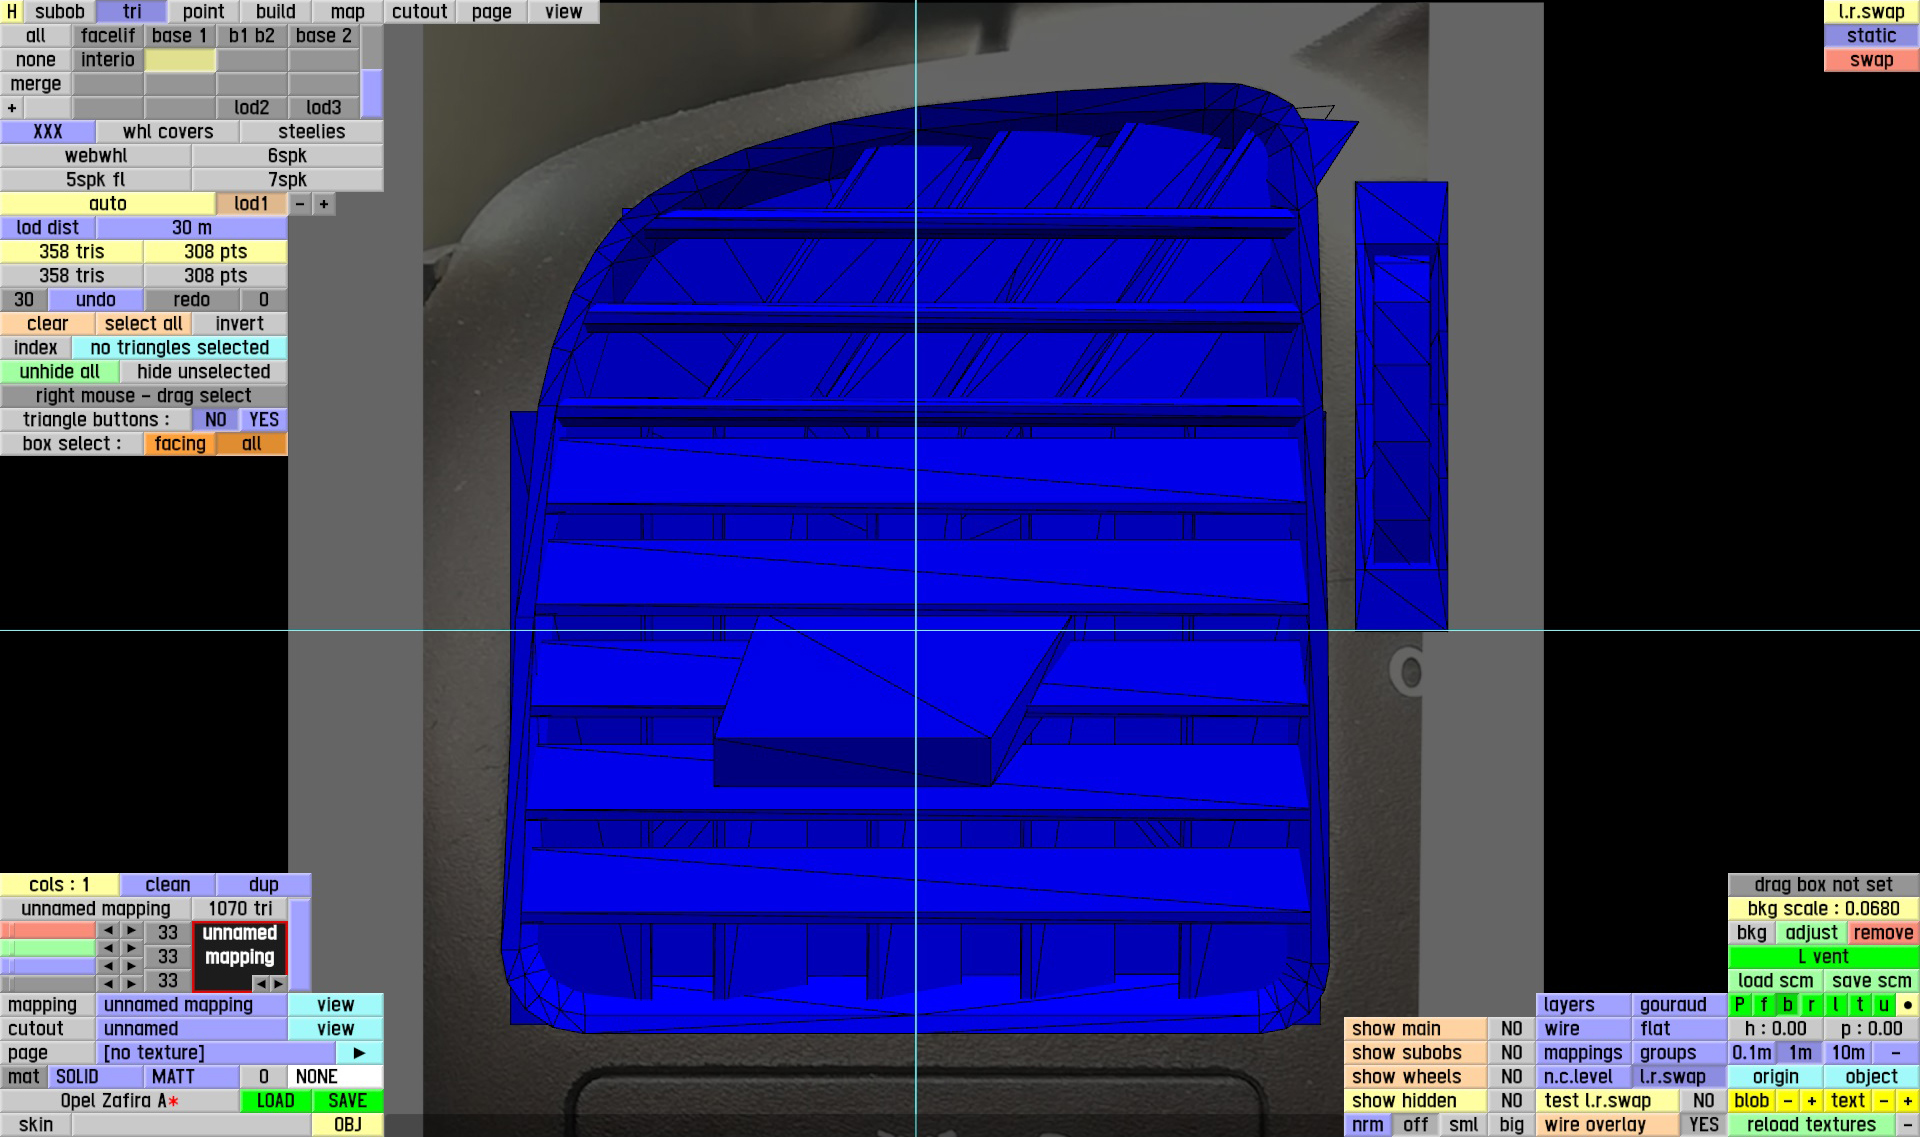
Task: Set triangle buttons to NO
Action: [x=215, y=420]
